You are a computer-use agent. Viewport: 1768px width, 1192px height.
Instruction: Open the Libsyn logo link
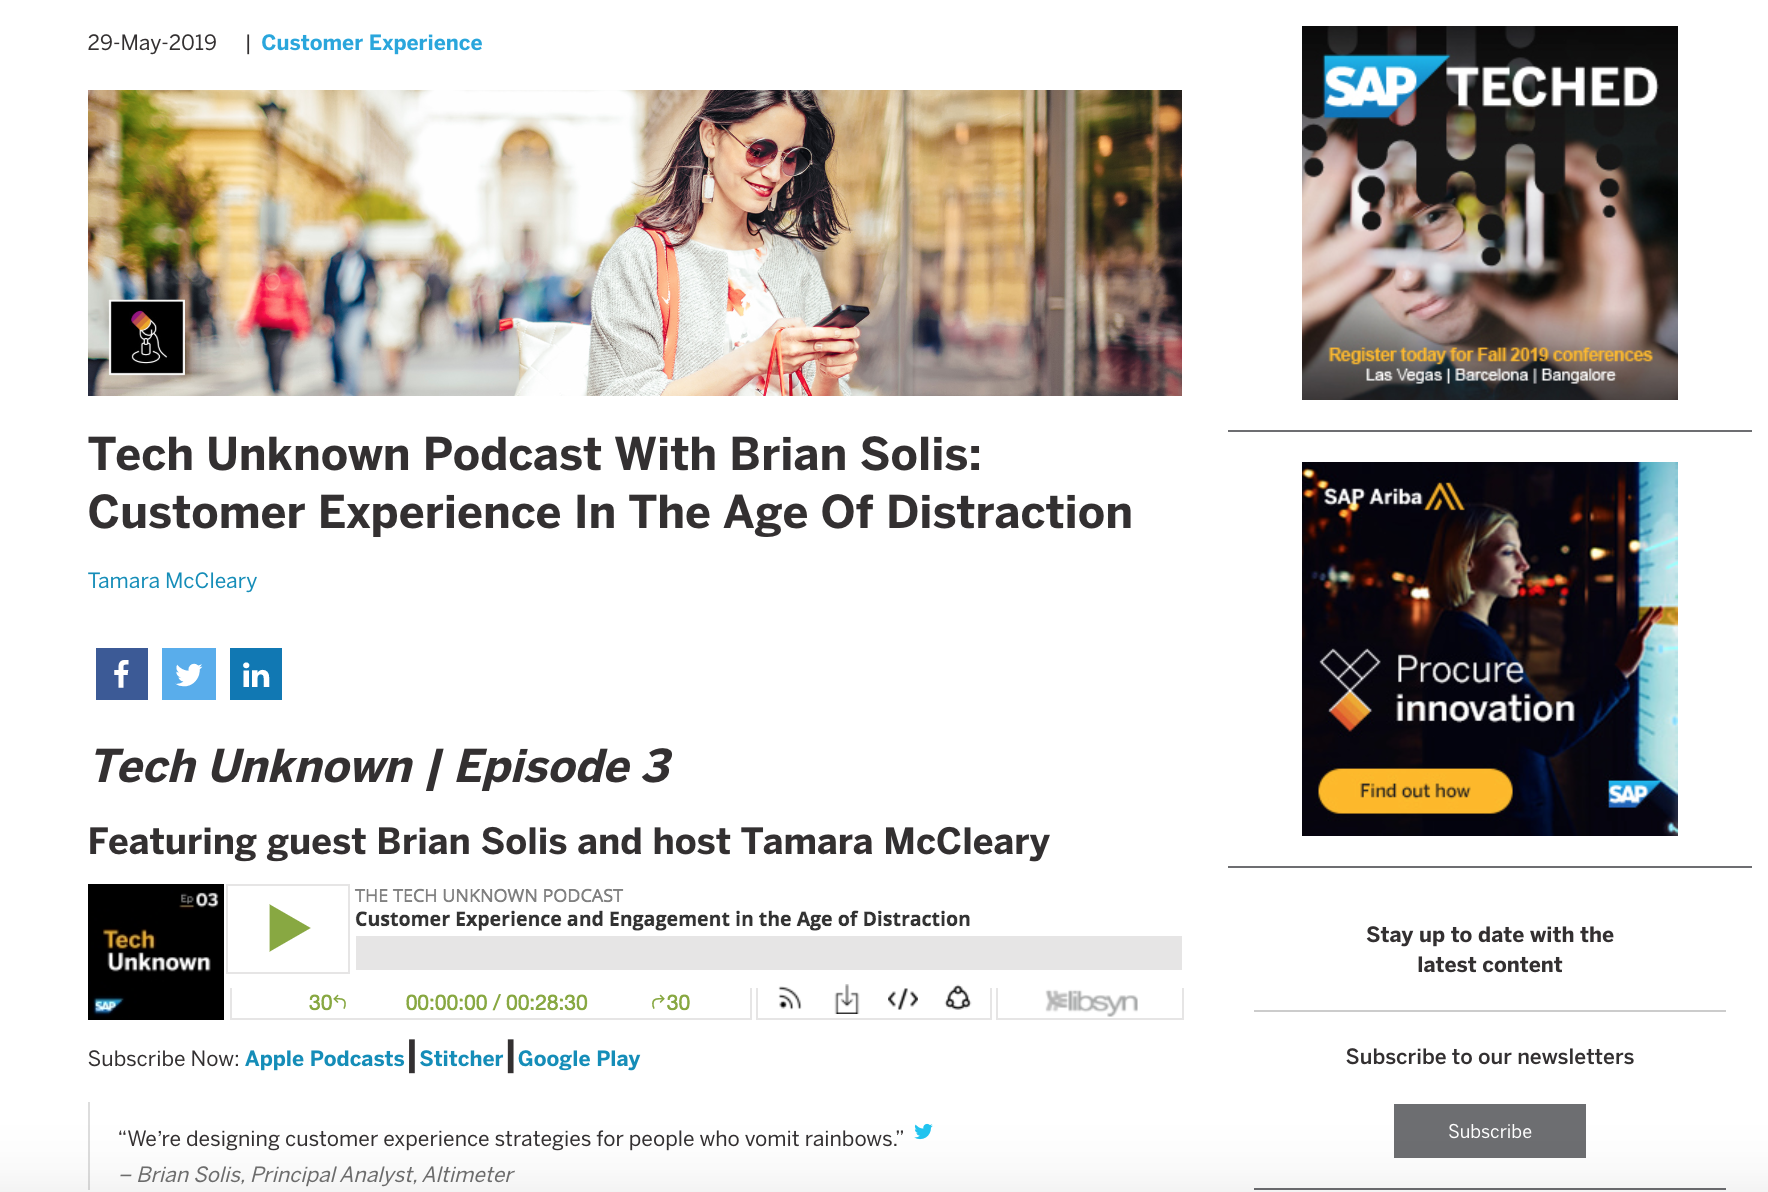1091,1002
